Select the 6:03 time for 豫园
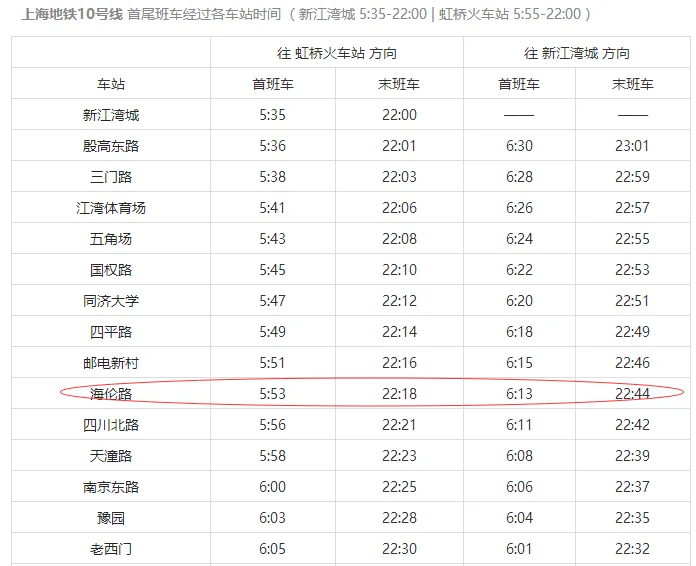Screen dimensions: 696x566 click(273, 518)
